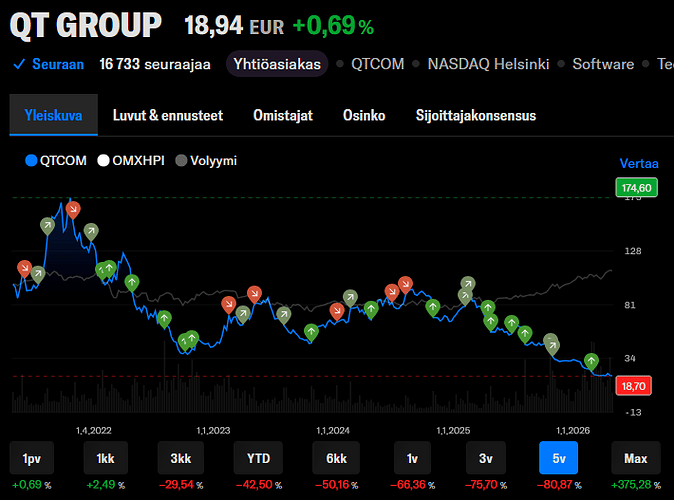Click the 18,94 EUR share price
The width and height of the screenshot is (674, 500).
[234, 26]
